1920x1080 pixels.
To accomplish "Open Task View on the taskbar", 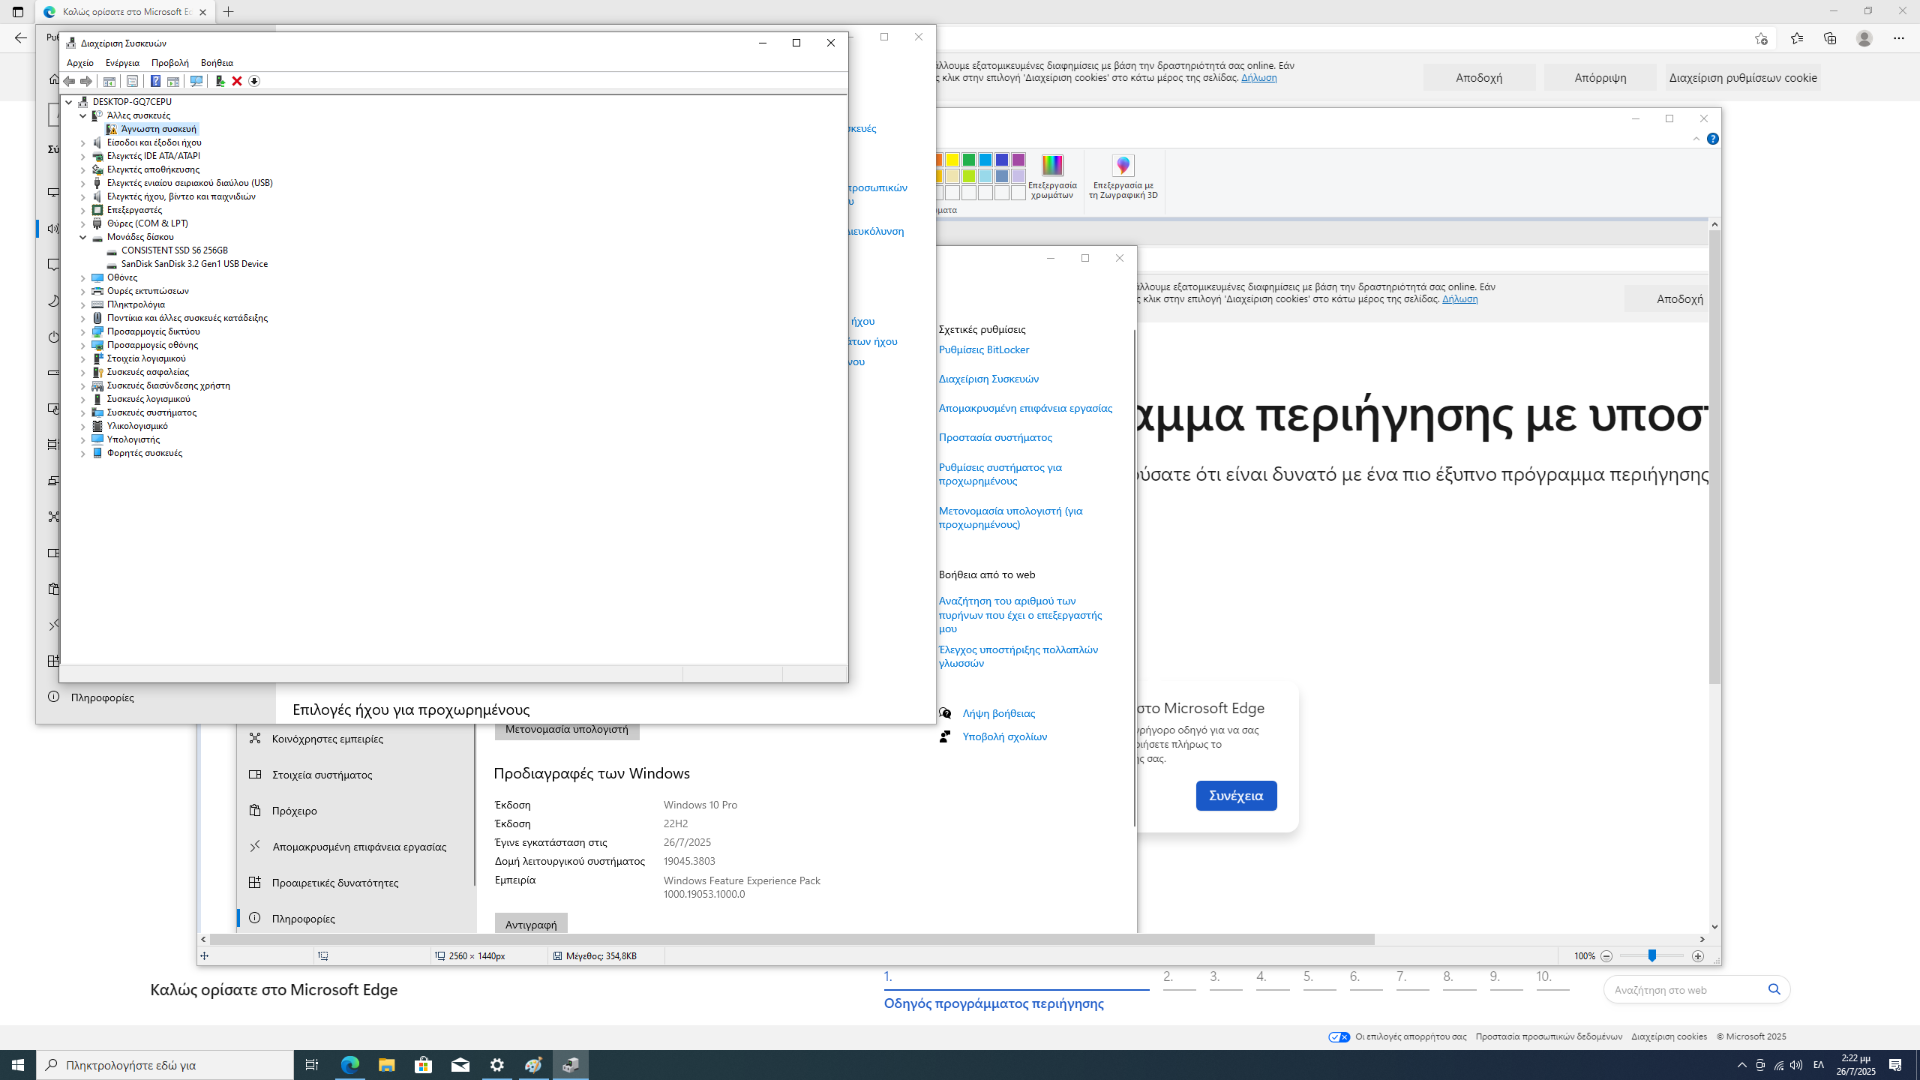I will [311, 1065].
